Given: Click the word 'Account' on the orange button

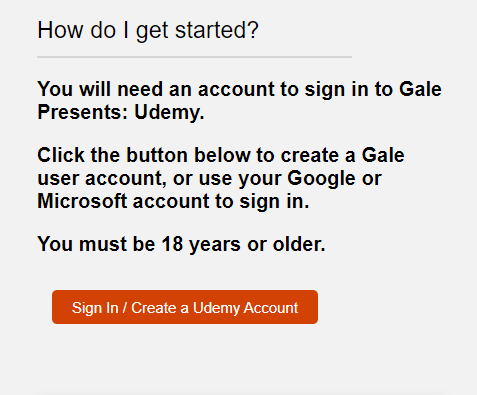Looking at the screenshot, I should [x=271, y=308].
